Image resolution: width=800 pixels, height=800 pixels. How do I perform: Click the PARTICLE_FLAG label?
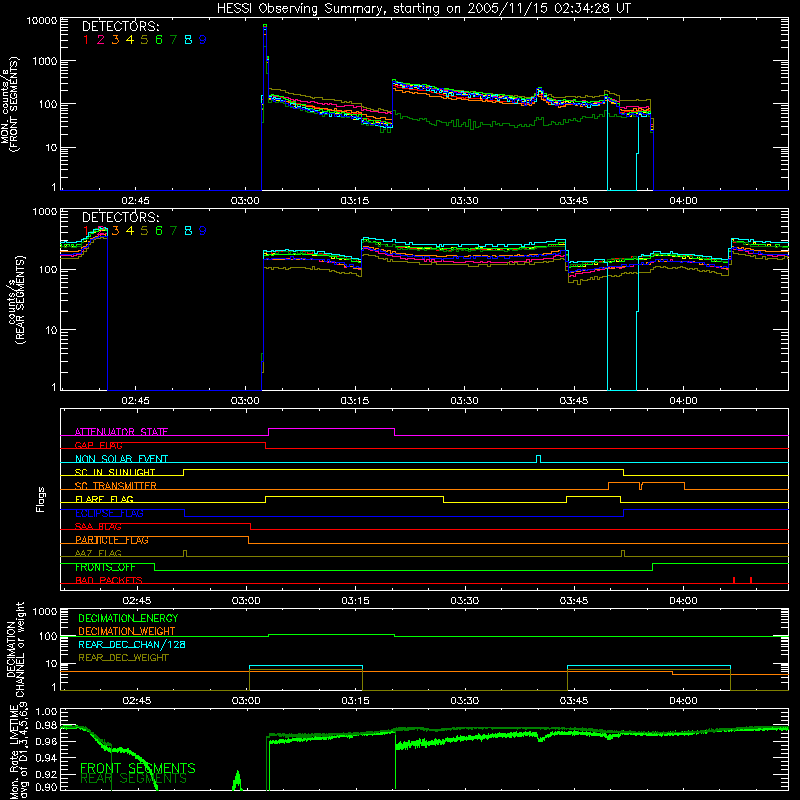pos(112,540)
